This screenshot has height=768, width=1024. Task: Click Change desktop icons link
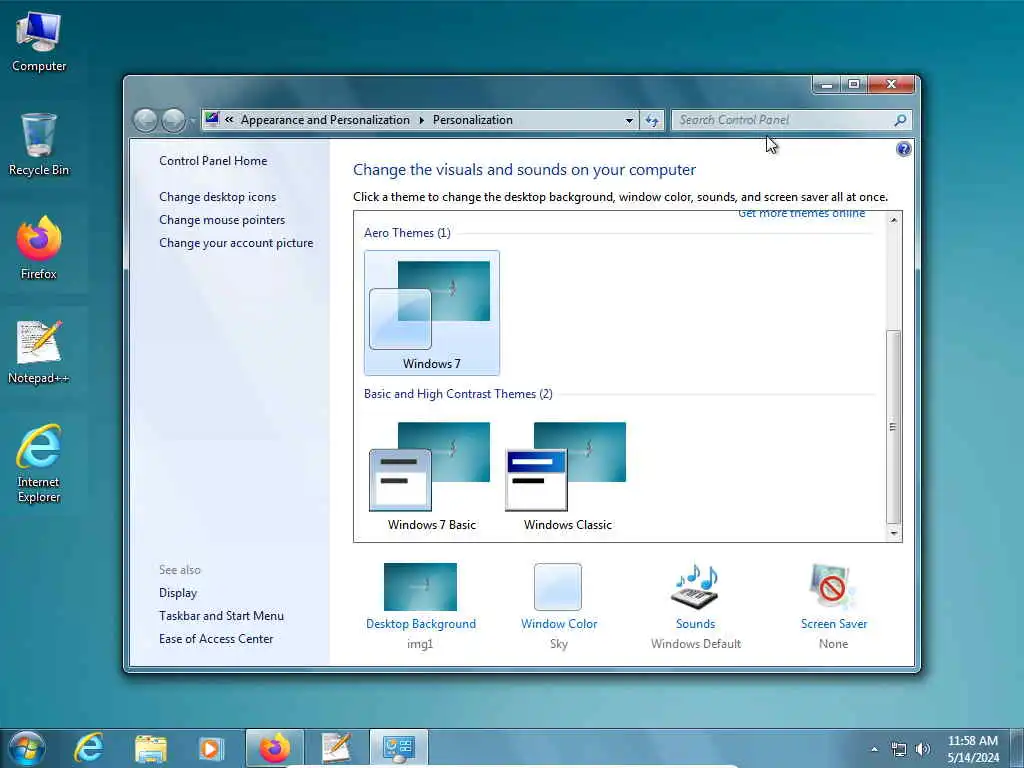(217, 197)
